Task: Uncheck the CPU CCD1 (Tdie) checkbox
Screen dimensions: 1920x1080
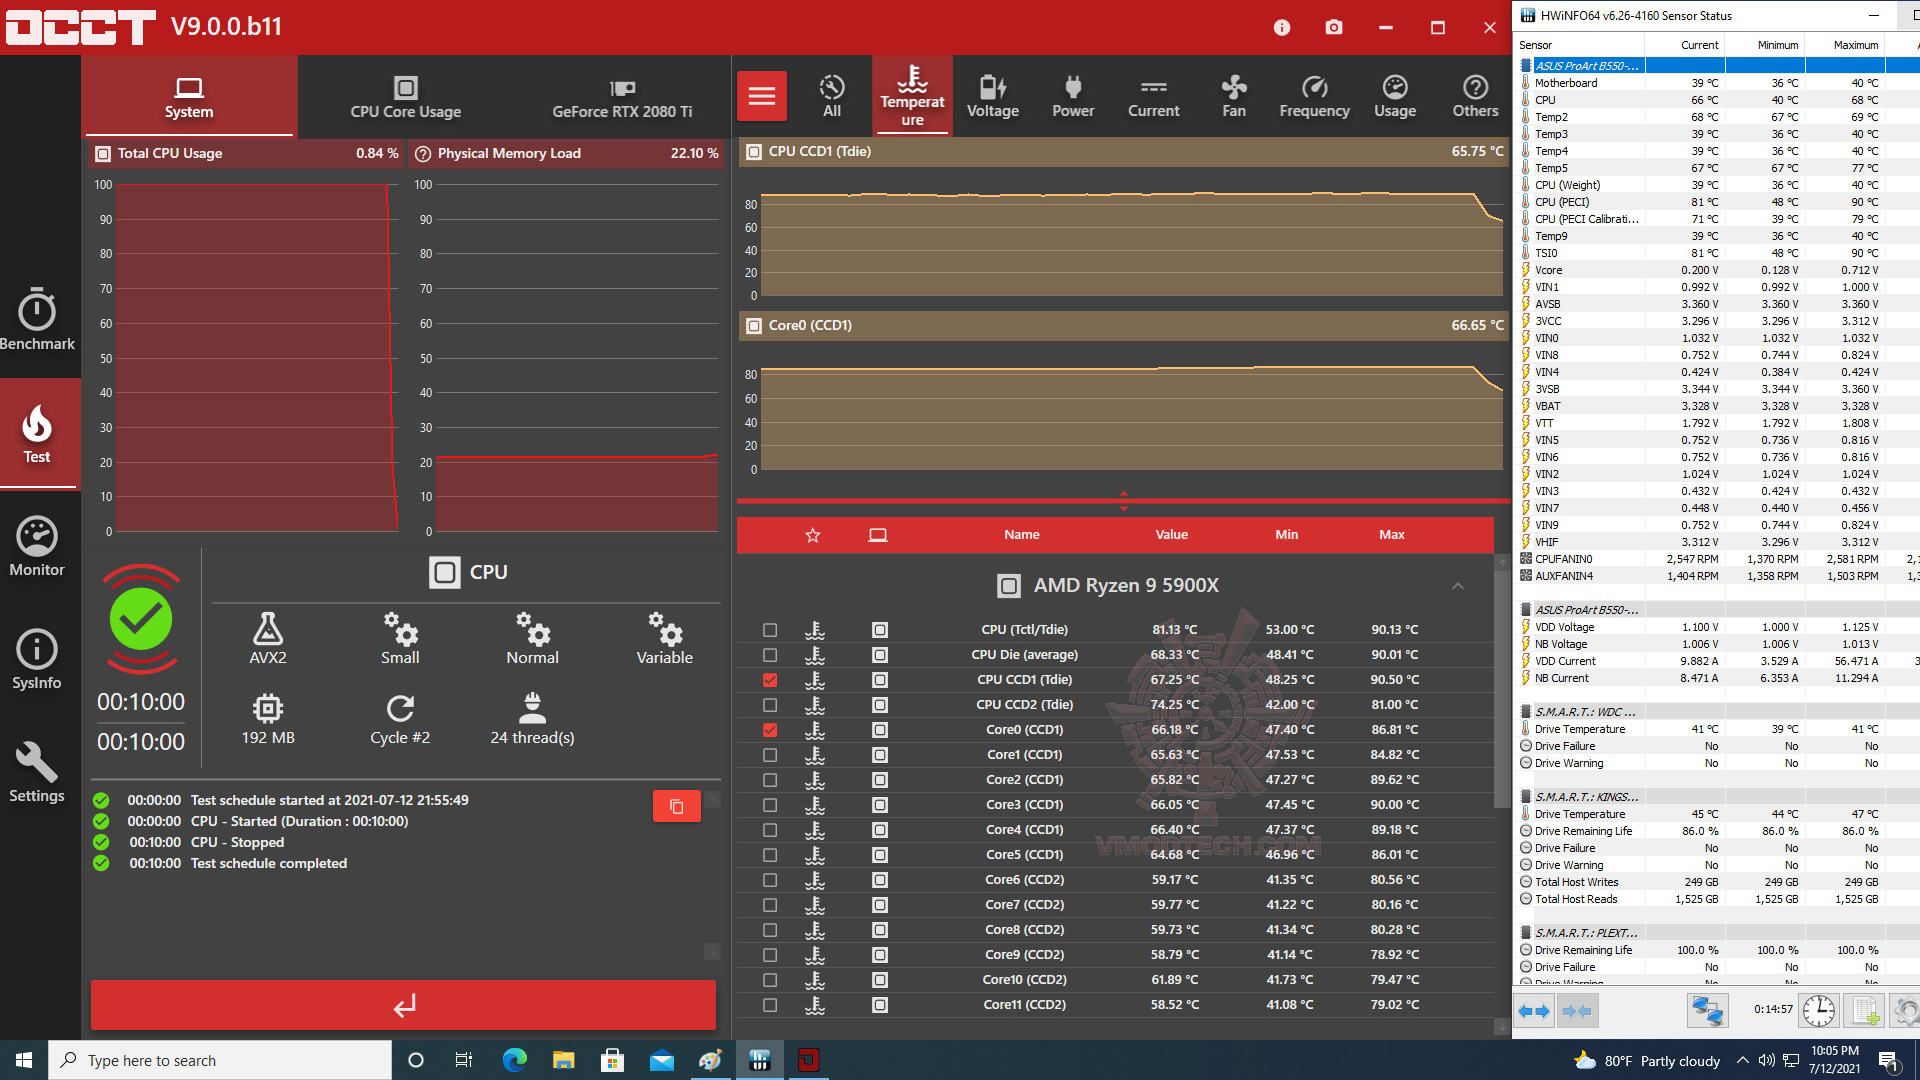Action: coord(769,680)
